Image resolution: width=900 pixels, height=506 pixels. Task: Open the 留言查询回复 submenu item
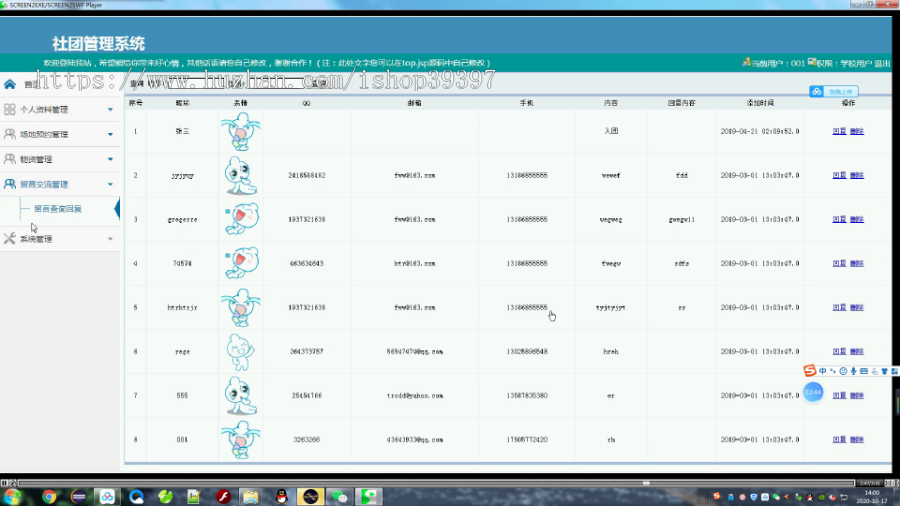click(58, 209)
